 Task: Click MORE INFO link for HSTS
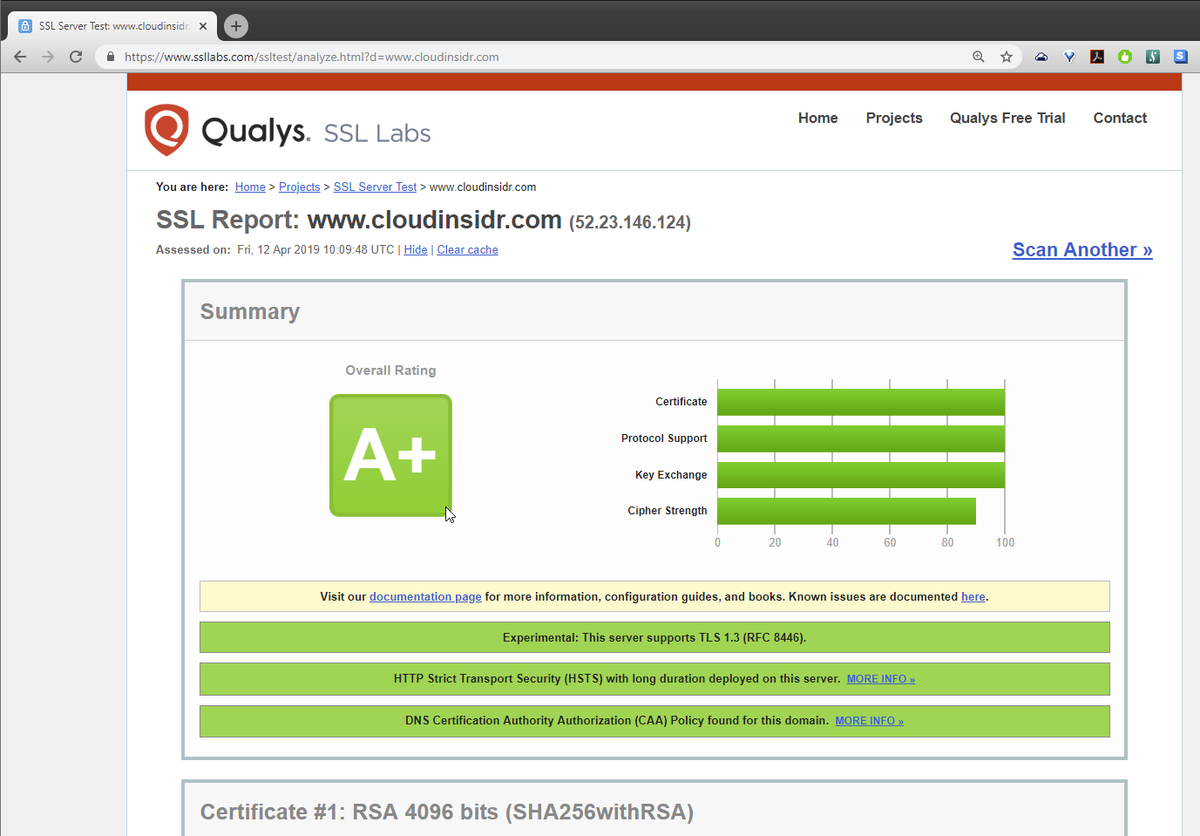(881, 679)
